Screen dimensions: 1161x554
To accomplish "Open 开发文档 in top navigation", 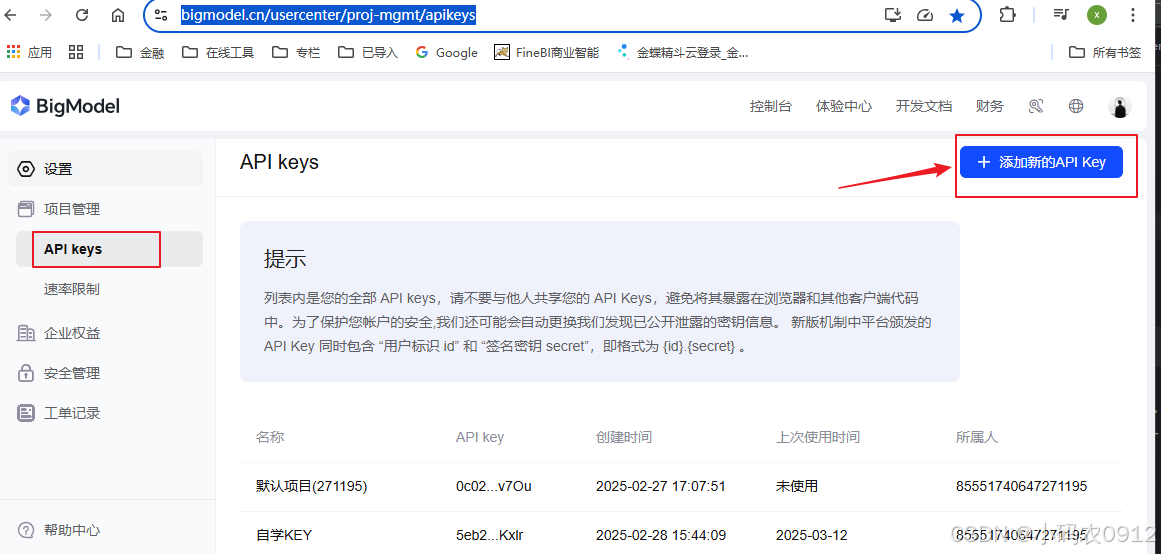I will point(923,106).
